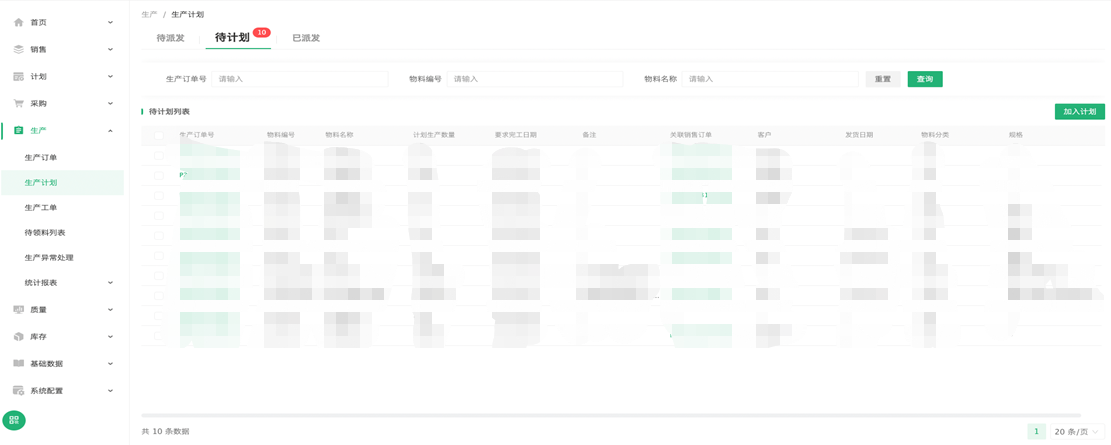This screenshot has height=445, width=1111.
Task: Collapse the 生产 menu chevron
Action: (x=110, y=131)
